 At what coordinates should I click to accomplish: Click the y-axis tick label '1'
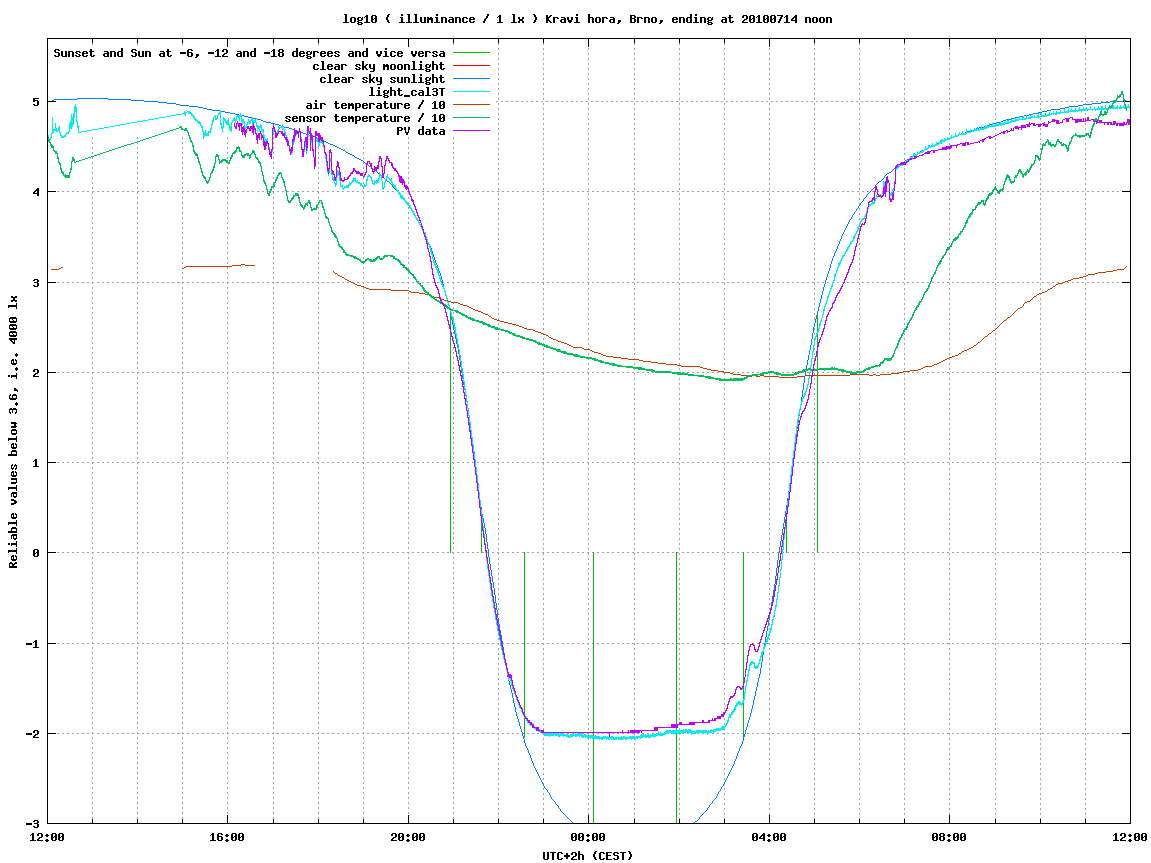pyautogui.click(x=36, y=463)
